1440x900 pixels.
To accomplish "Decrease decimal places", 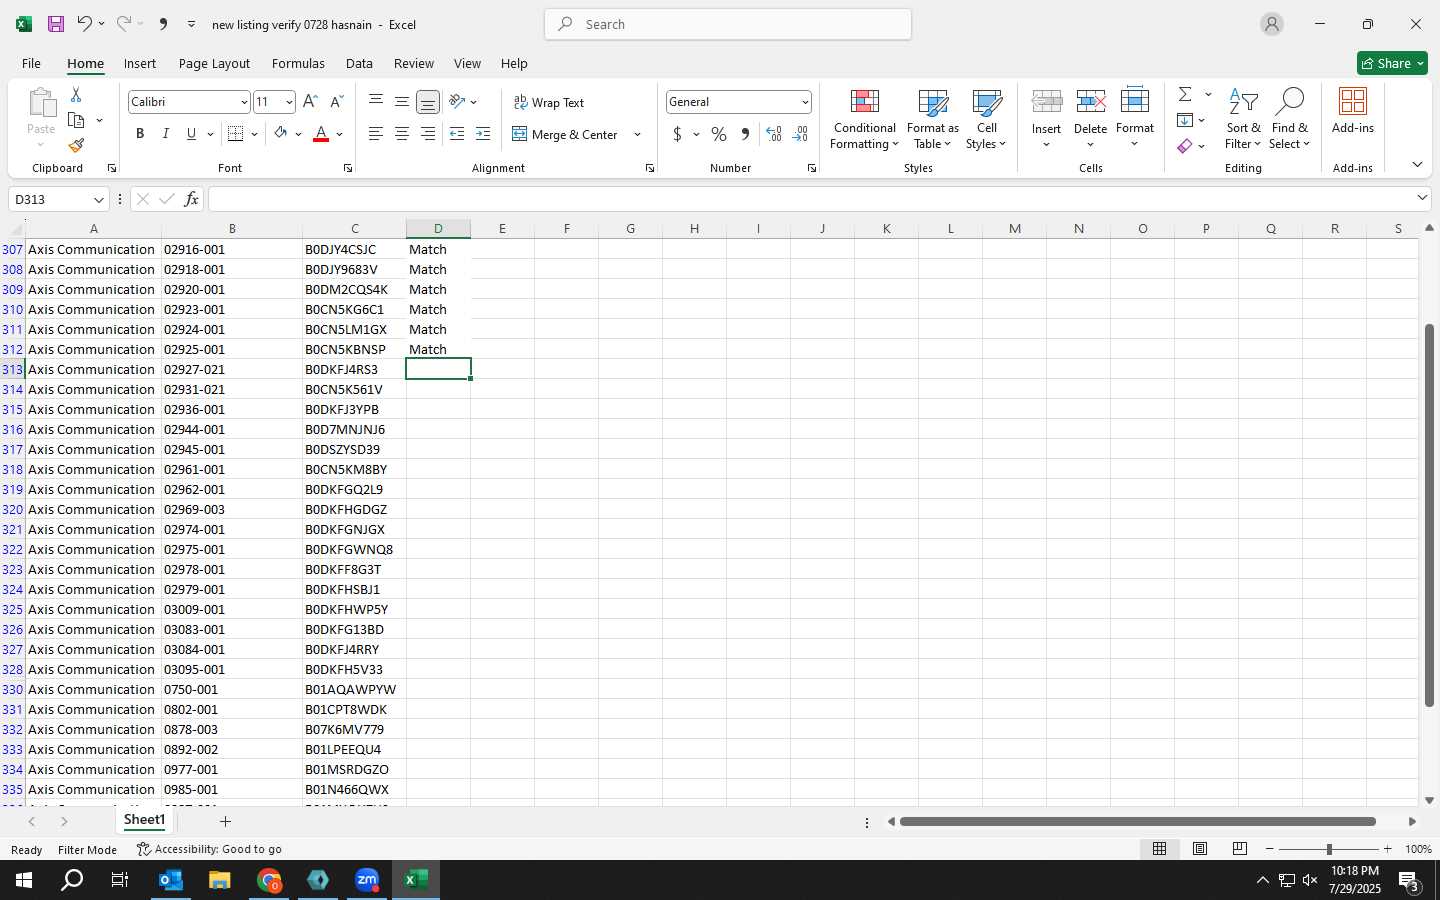I will [800, 134].
